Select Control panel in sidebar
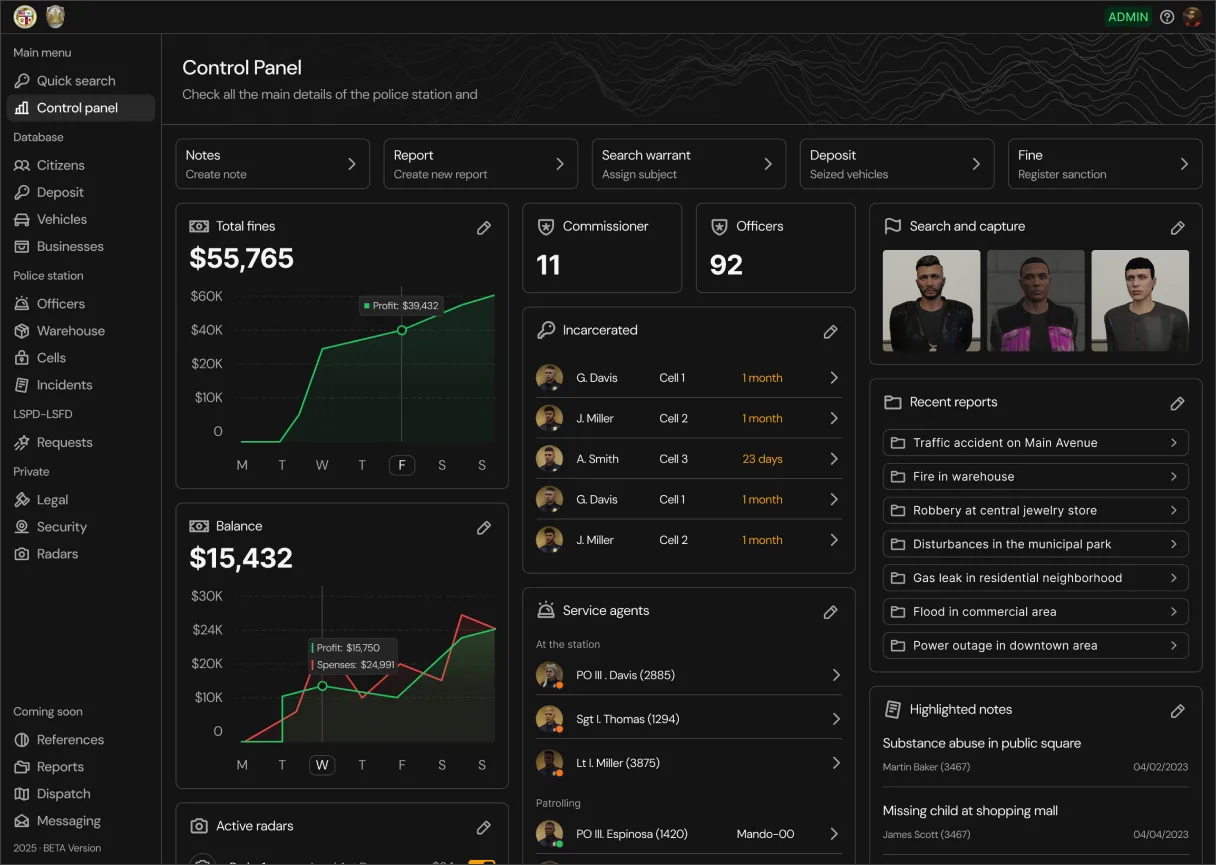Viewport: 1216px width, 865px height. 80,108
